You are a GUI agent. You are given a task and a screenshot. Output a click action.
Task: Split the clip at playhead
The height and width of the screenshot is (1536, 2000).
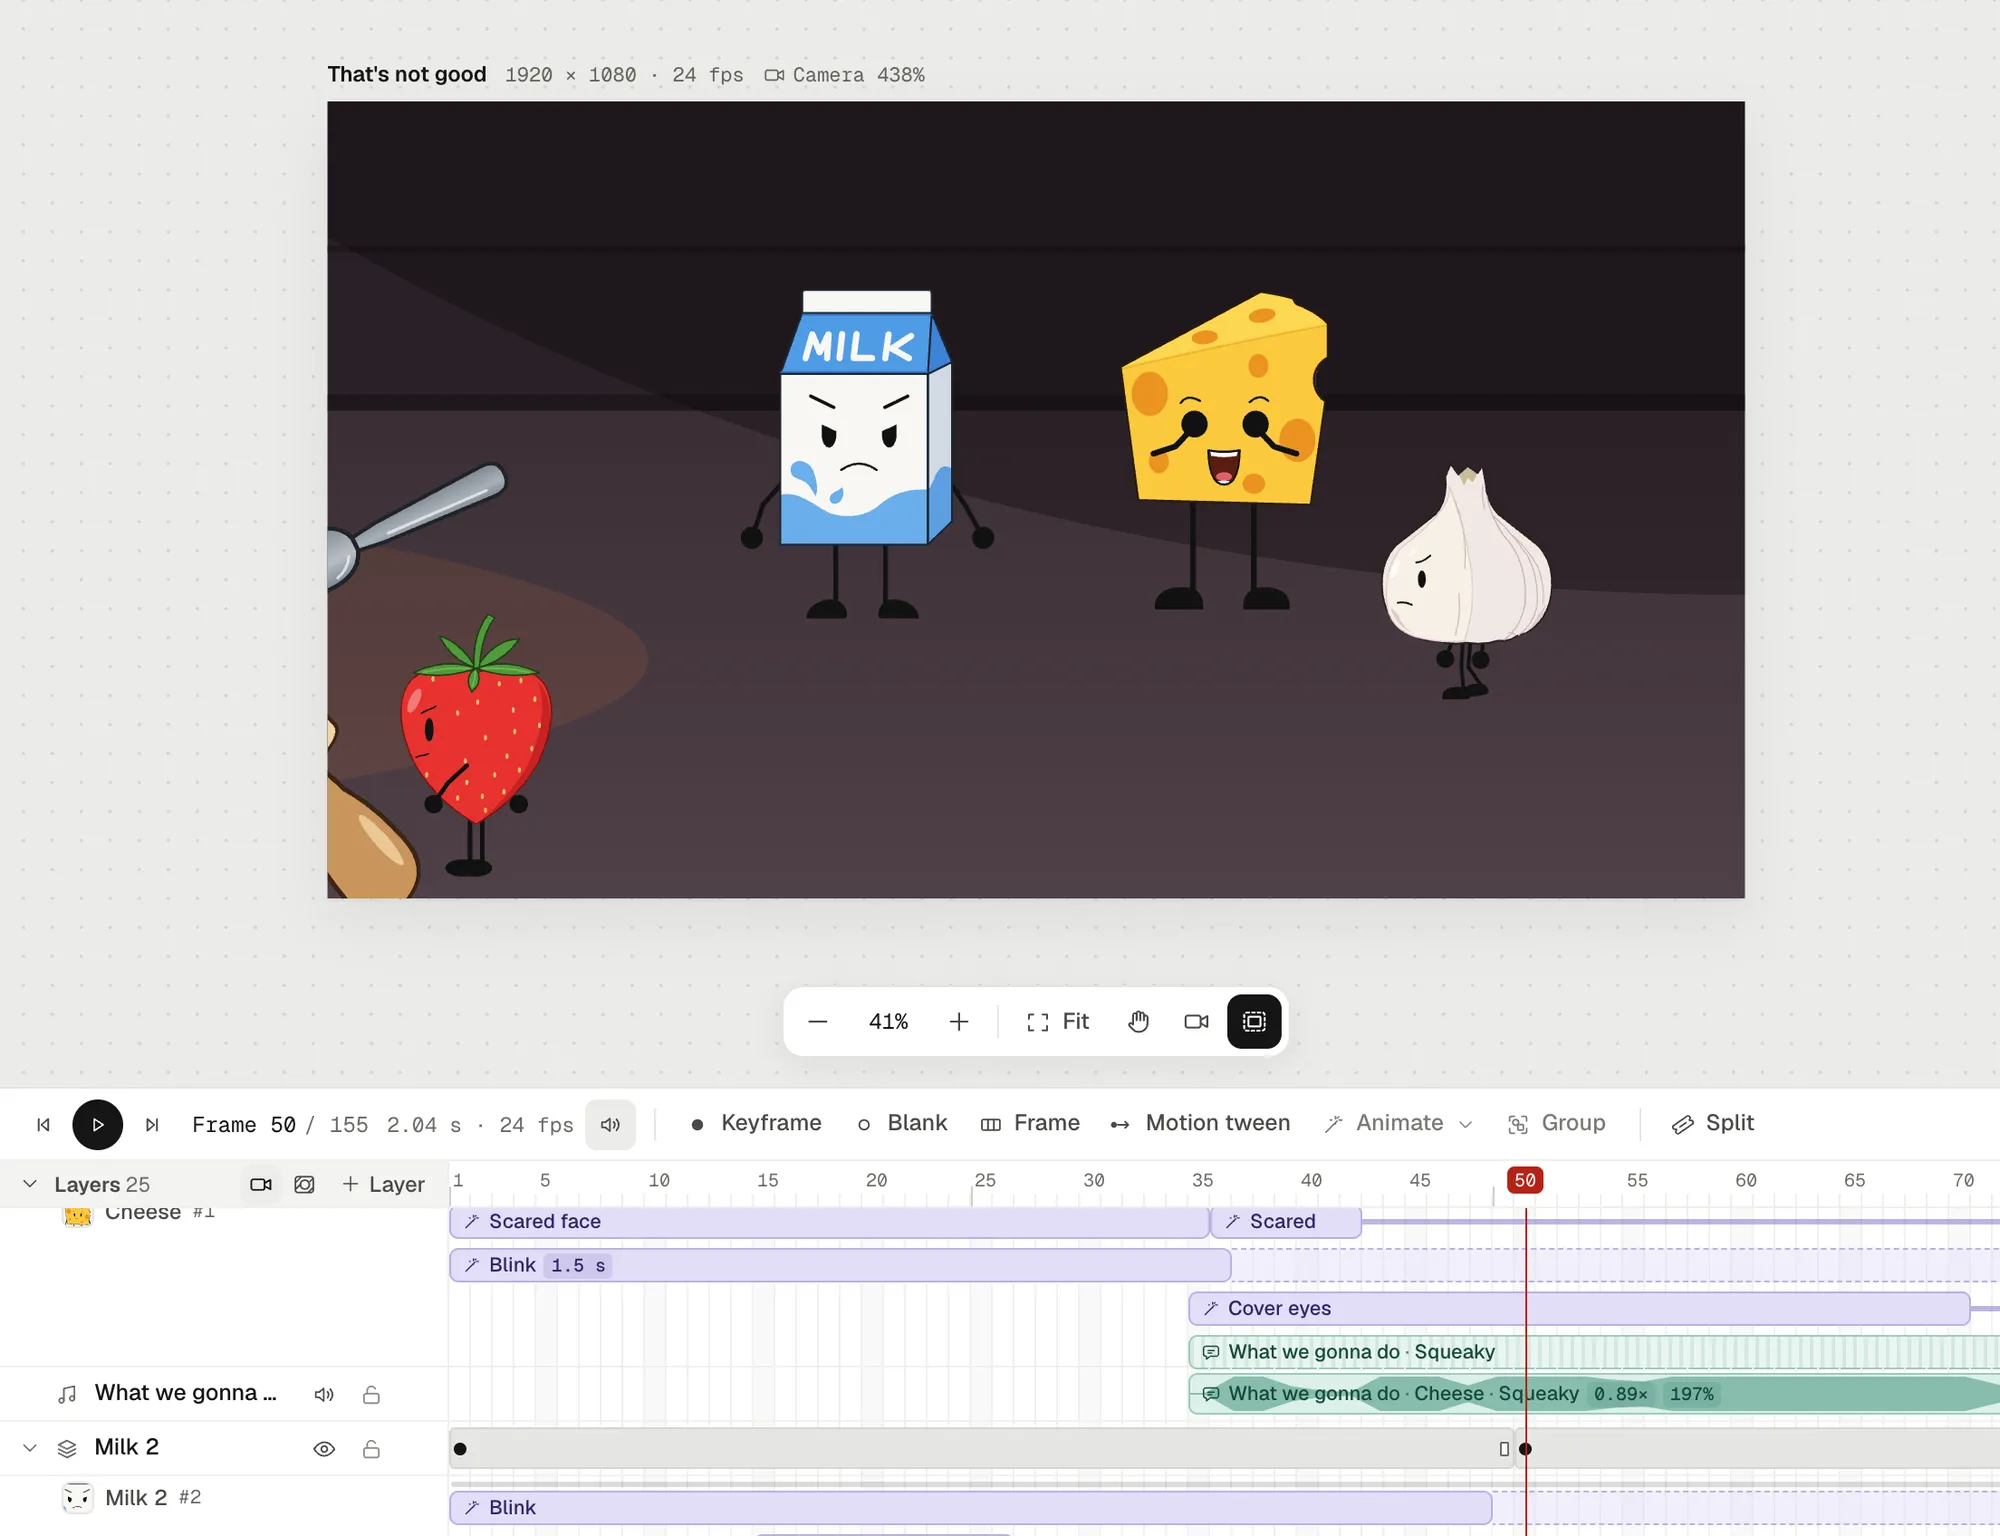tap(1713, 1123)
